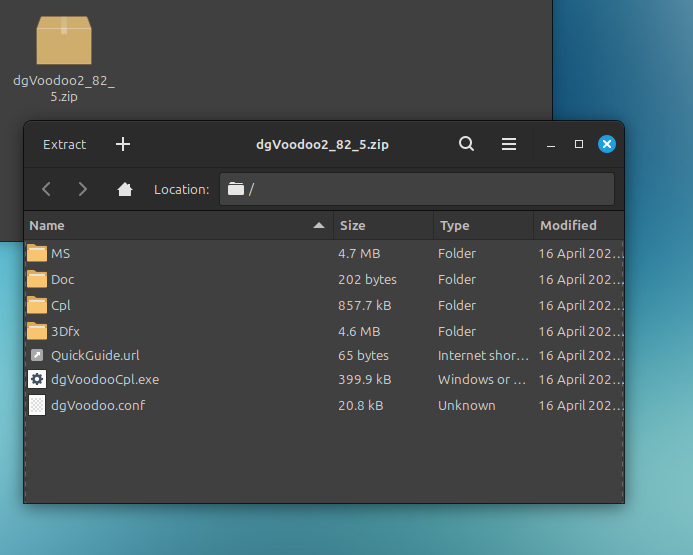
Task: Click the '202 bytes' size cell
Action: pyautogui.click(x=367, y=280)
